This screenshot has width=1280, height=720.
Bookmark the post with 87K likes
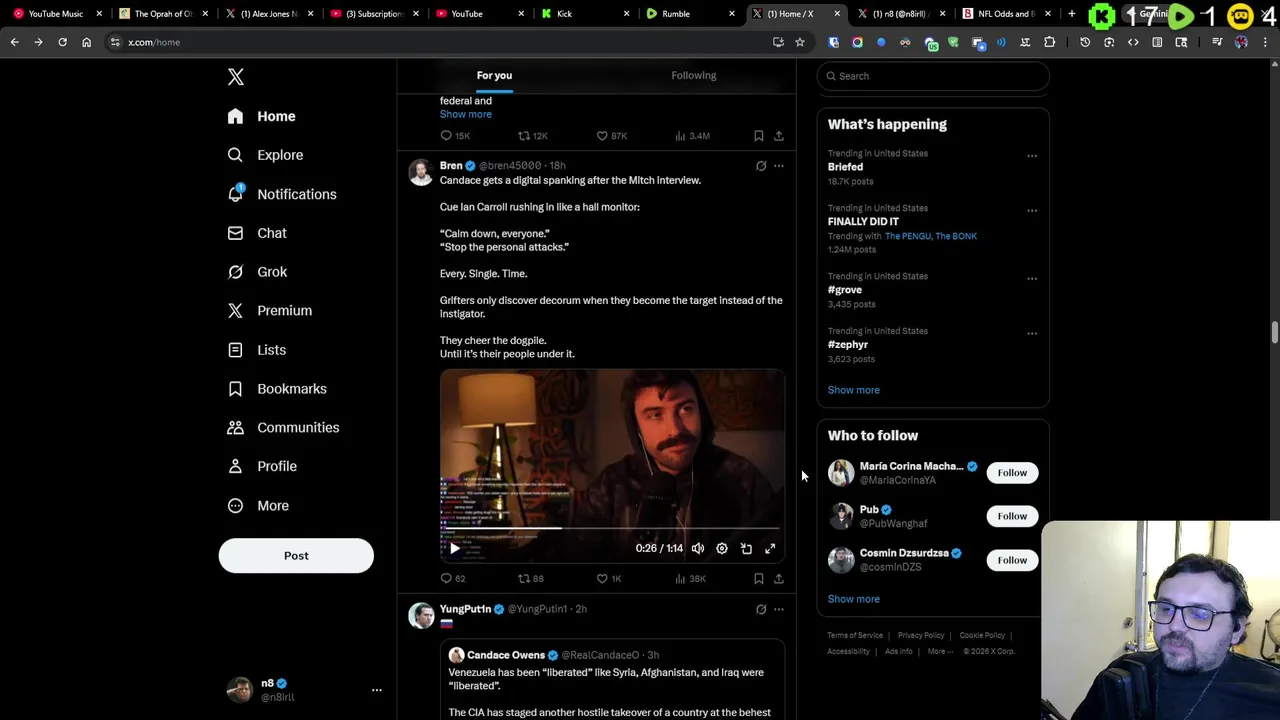point(759,136)
